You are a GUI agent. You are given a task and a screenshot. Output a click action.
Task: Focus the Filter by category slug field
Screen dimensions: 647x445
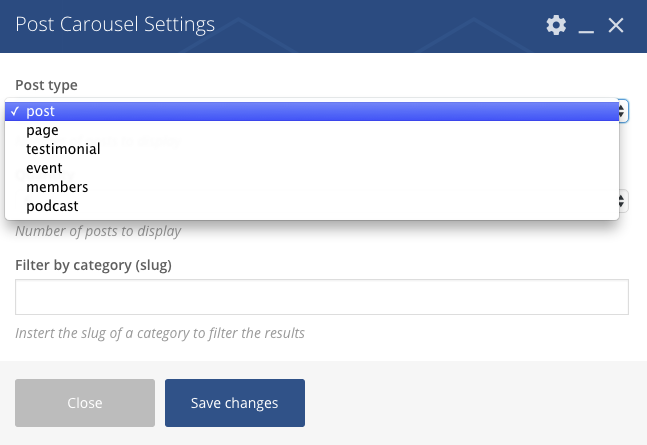coord(321,297)
